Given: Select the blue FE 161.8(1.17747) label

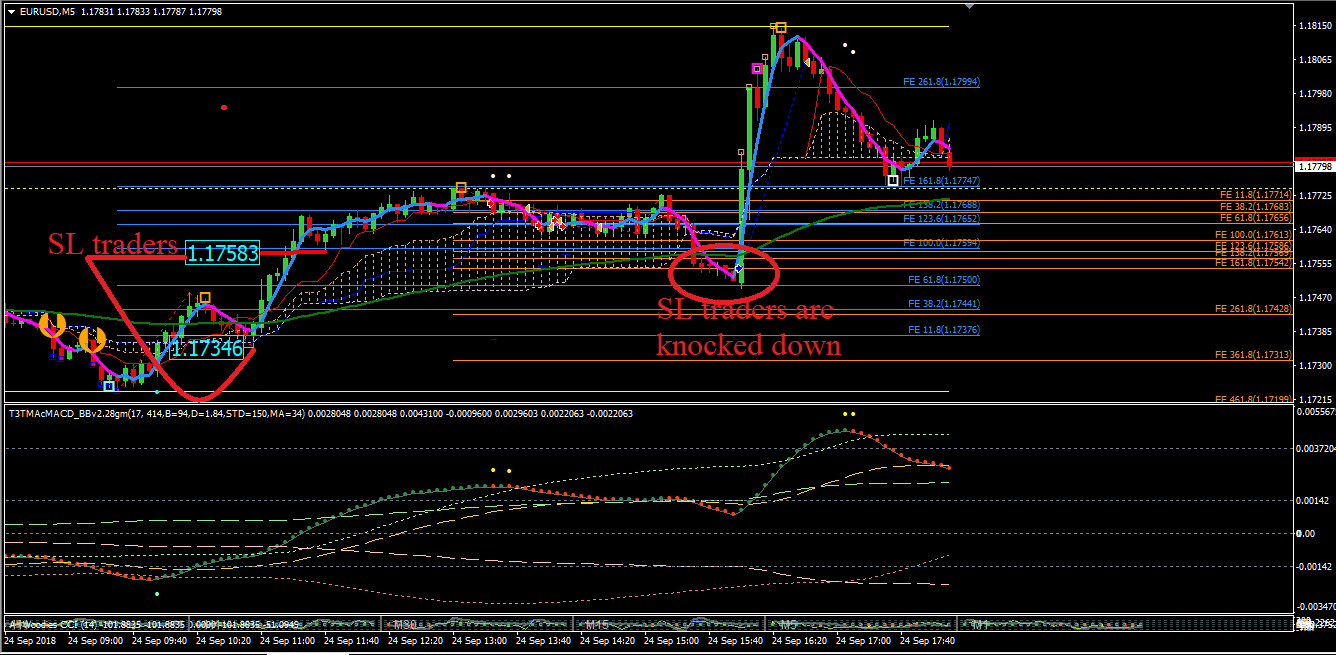Looking at the screenshot, I should (x=941, y=181).
